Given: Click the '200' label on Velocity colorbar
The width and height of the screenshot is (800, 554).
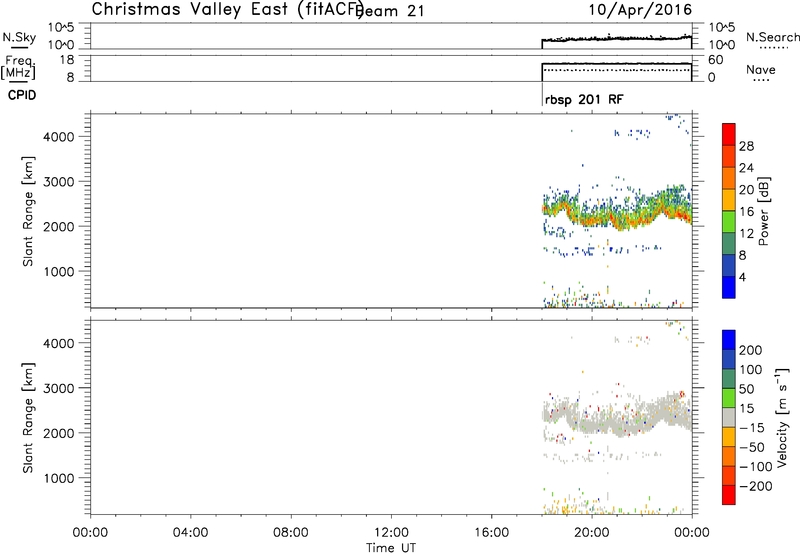Looking at the screenshot, I should 751,350.
